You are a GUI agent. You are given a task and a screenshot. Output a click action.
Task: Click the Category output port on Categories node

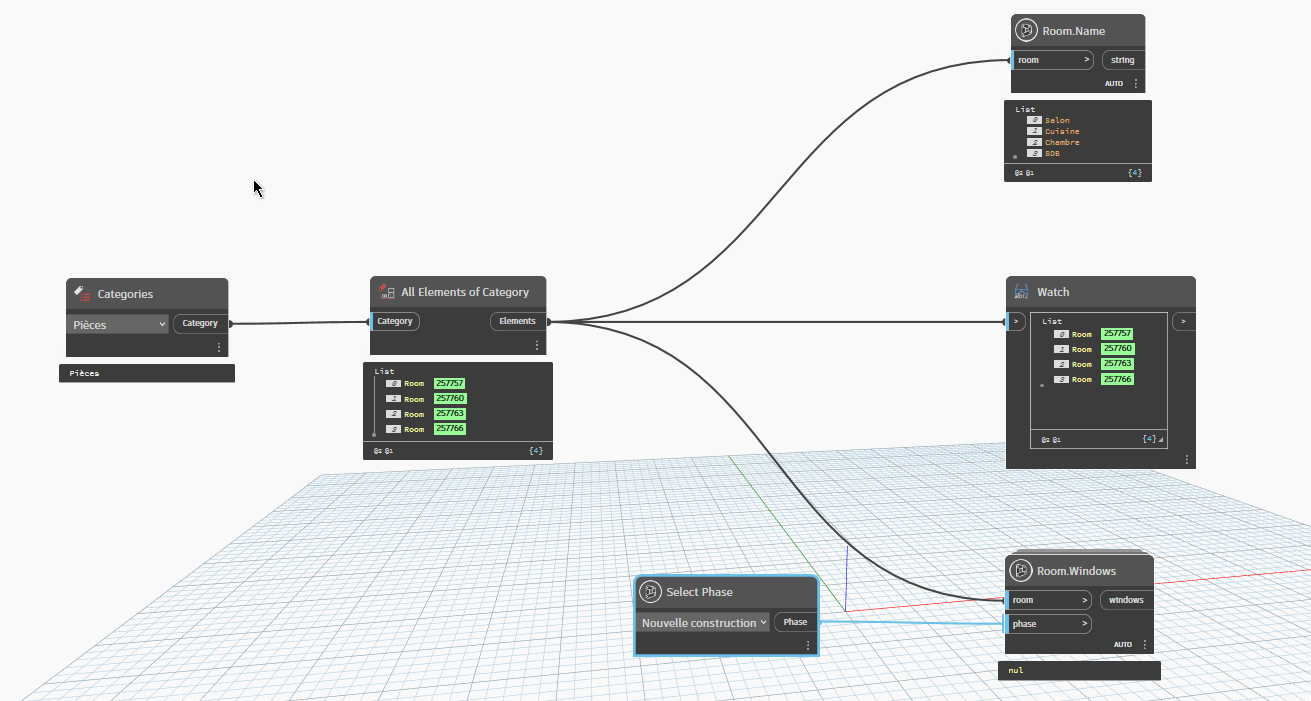pos(200,323)
